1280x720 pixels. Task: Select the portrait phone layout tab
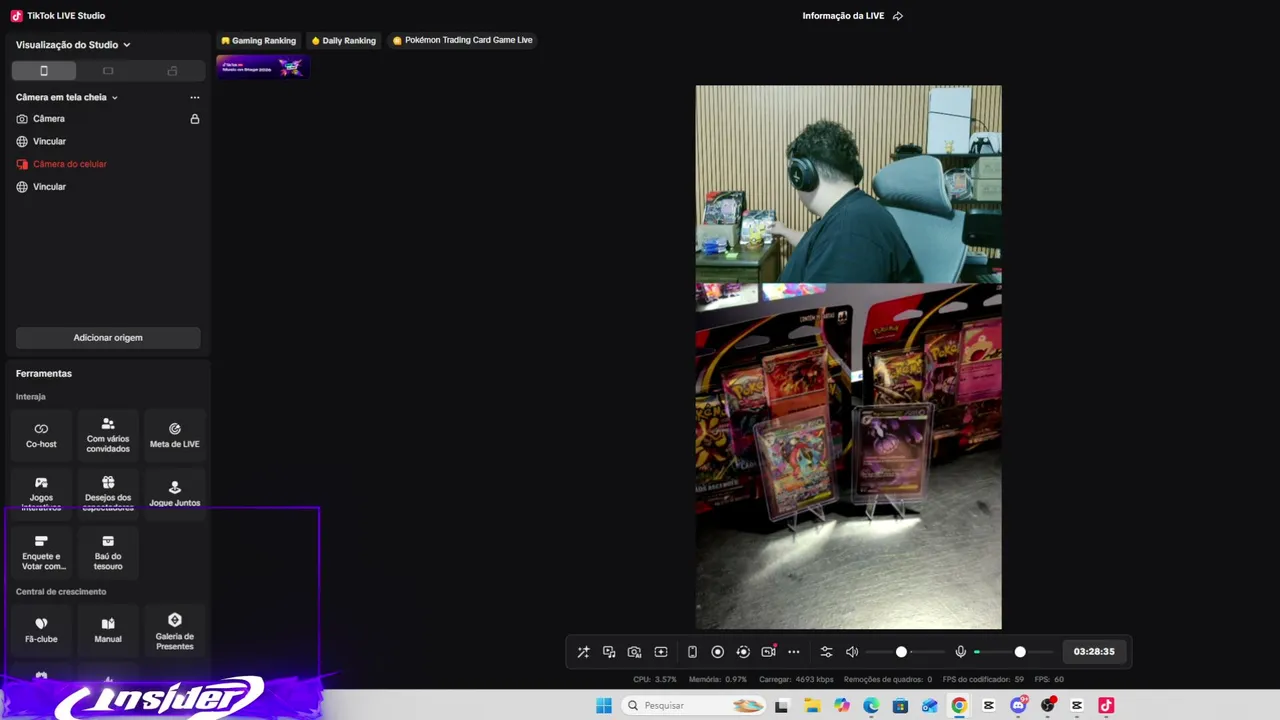(44, 71)
